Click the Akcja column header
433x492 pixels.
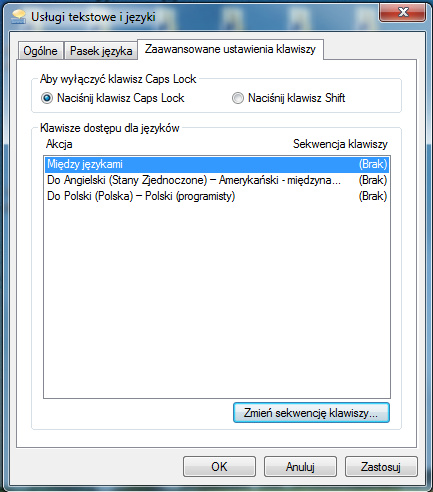point(59,144)
